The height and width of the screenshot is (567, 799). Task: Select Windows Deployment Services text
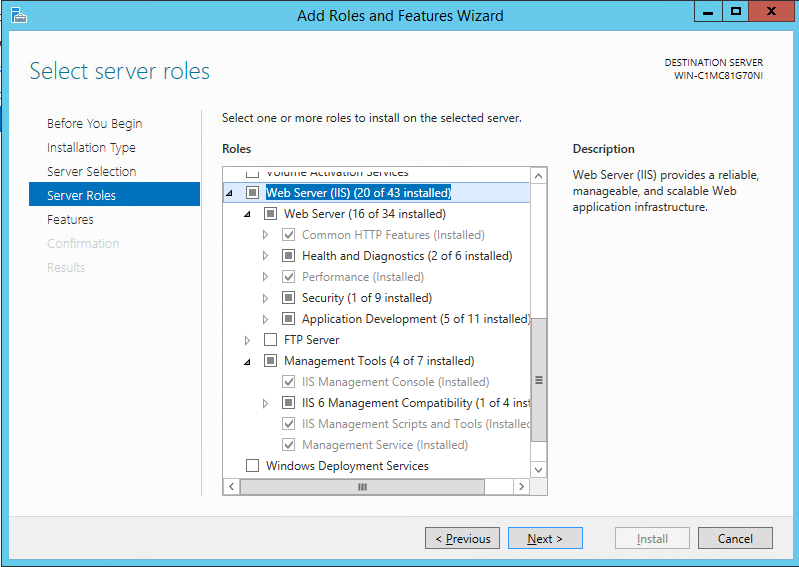coord(347,466)
